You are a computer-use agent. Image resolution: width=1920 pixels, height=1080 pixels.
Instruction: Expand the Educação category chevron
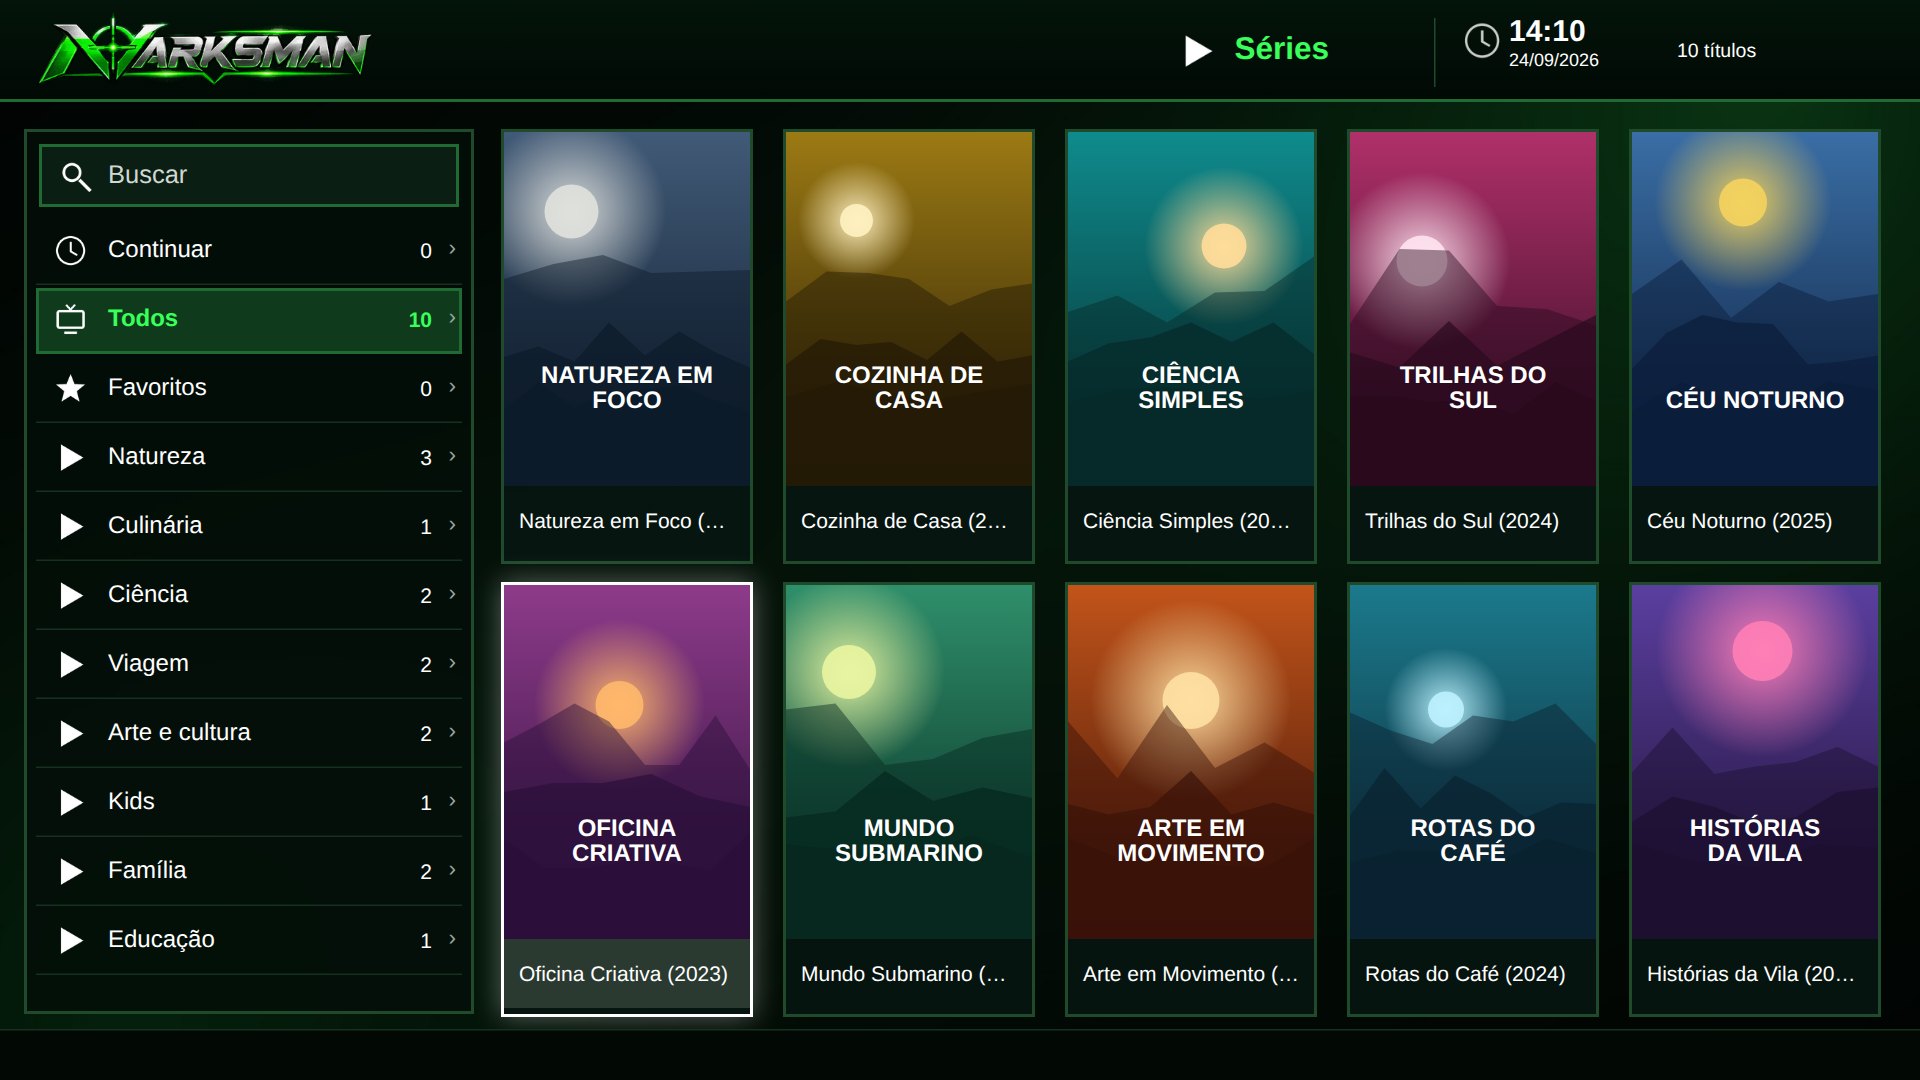[x=452, y=939]
